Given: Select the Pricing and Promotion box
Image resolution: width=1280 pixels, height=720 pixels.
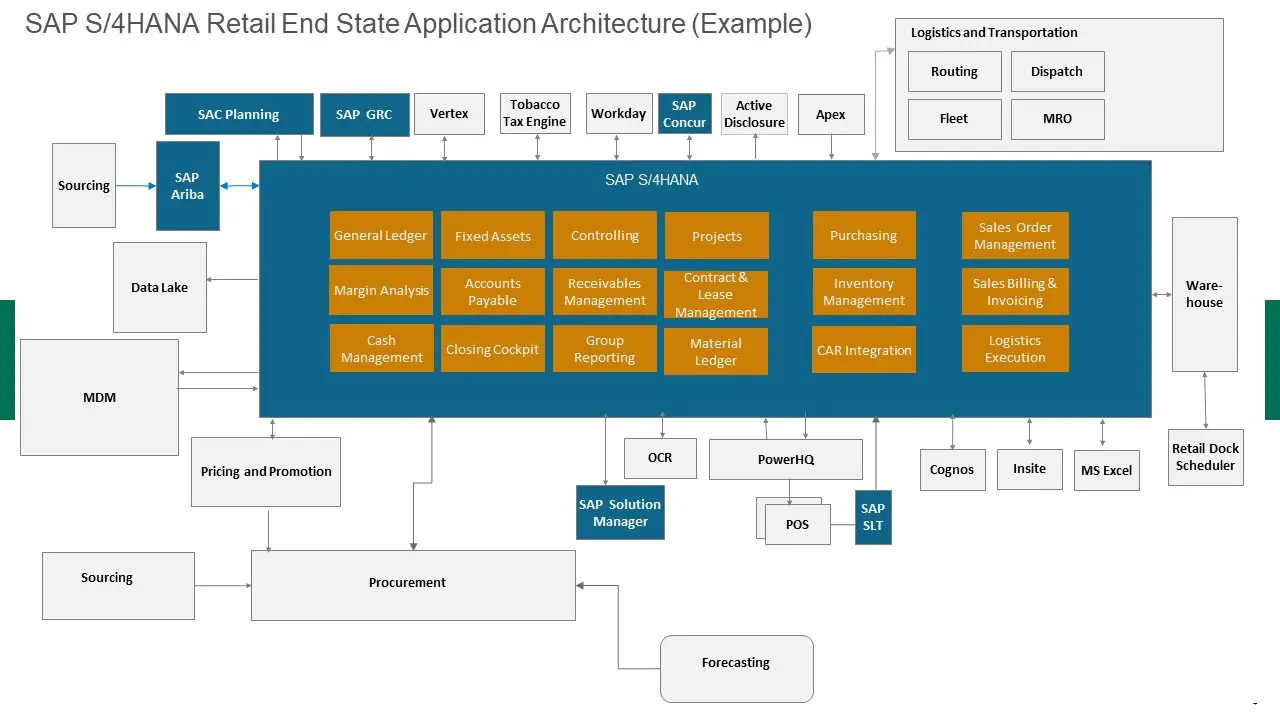Looking at the screenshot, I should click(x=265, y=472).
